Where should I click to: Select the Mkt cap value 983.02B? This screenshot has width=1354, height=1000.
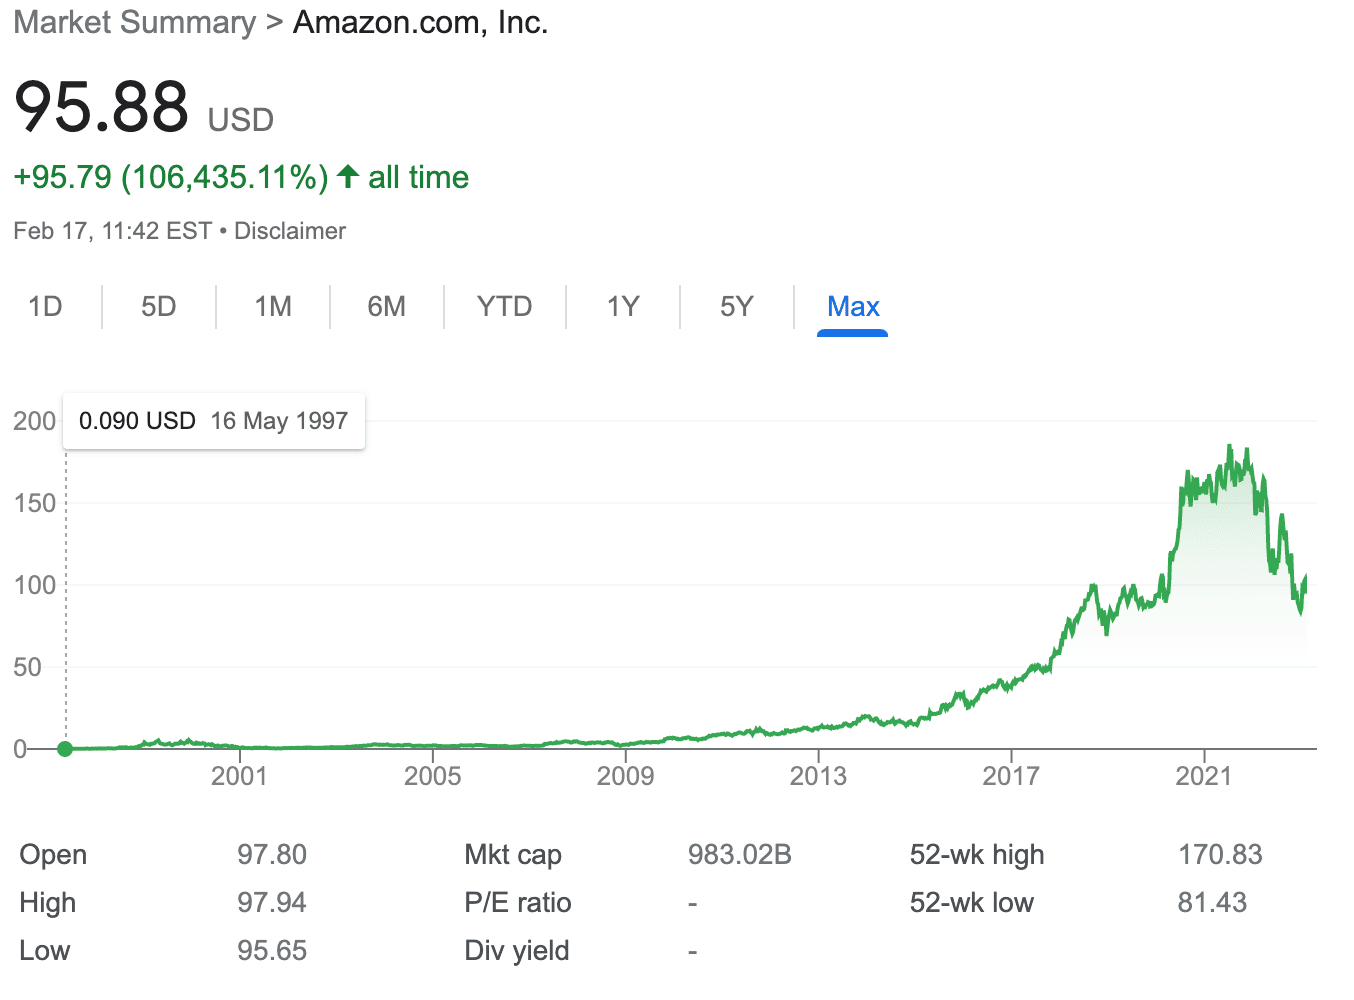tap(740, 854)
